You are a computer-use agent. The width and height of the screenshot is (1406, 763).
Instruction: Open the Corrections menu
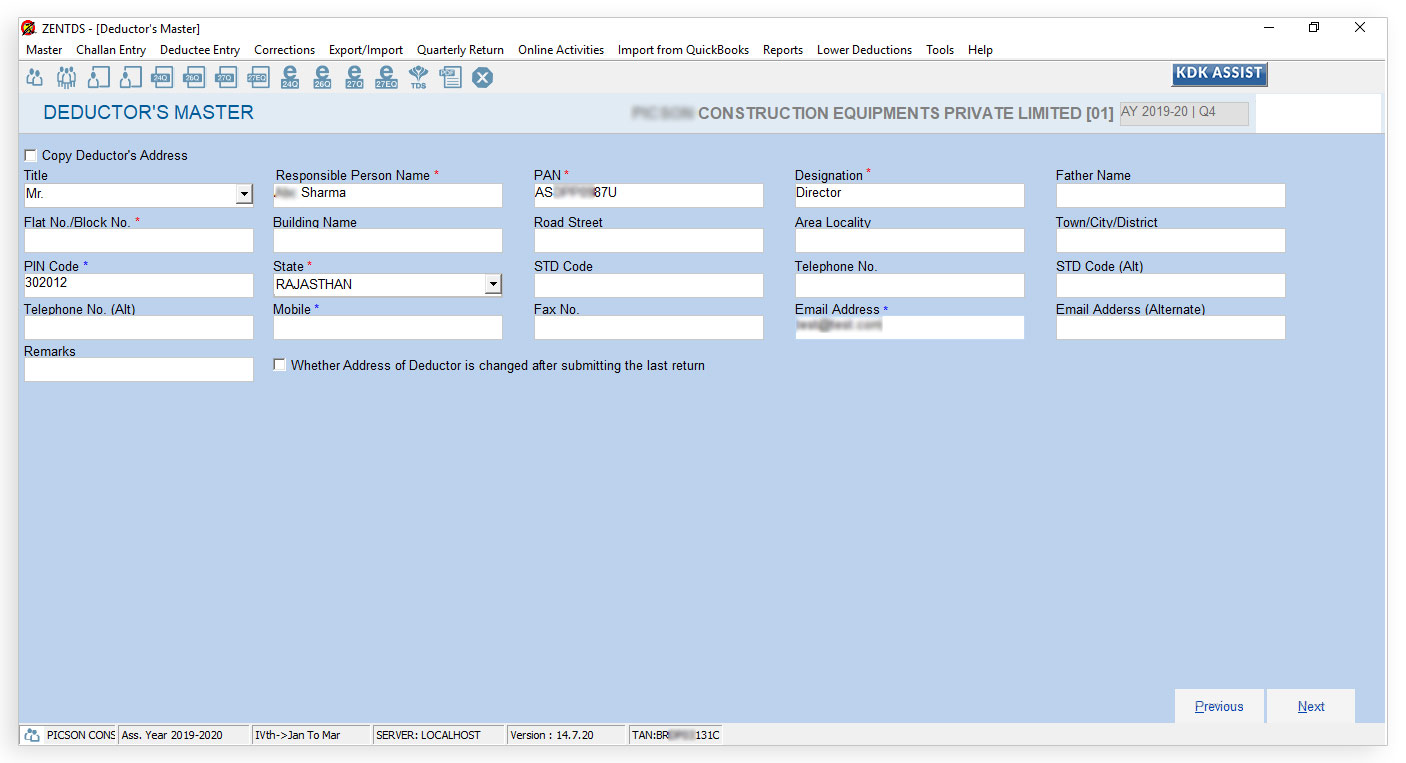pyautogui.click(x=285, y=50)
